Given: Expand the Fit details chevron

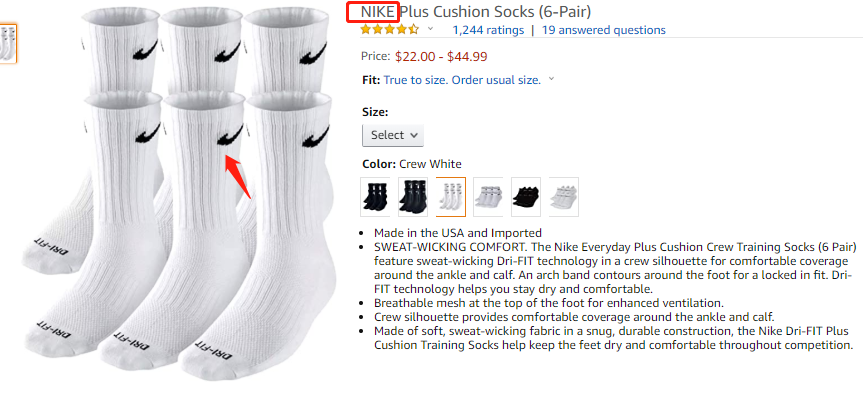Looking at the screenshot, I should coord(551,79).
